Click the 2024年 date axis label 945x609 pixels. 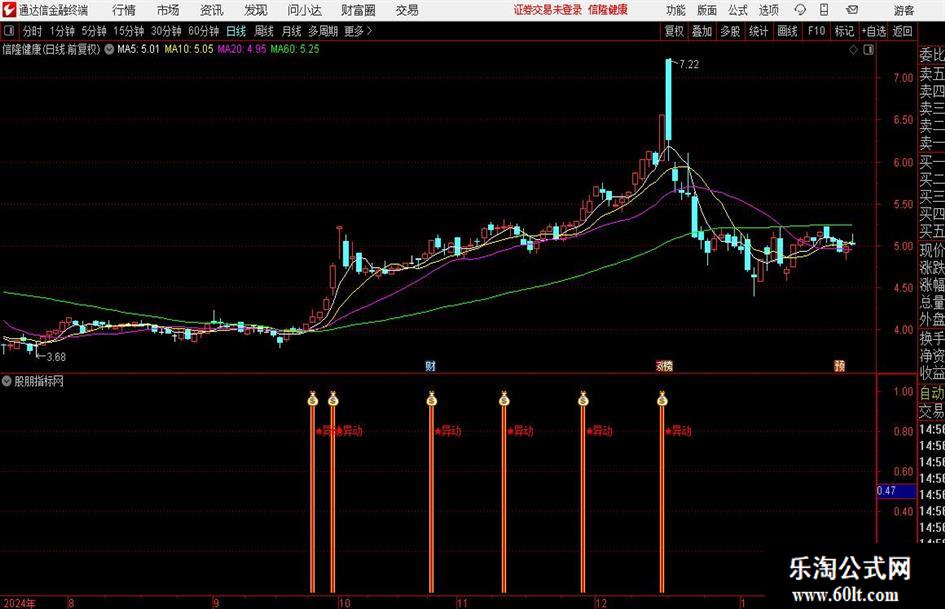point(19,603)
